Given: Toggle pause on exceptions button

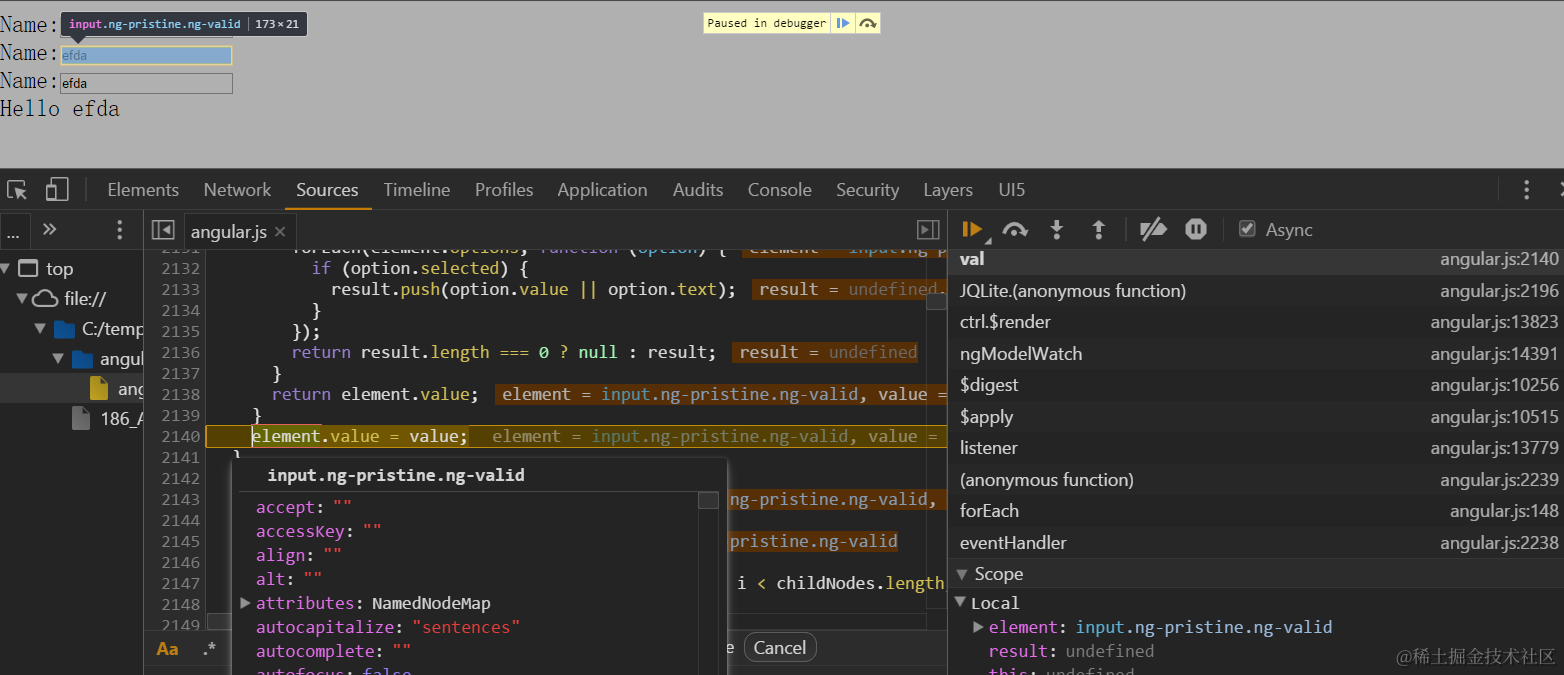Looking at the screenshot, I should click(x=1196, y=229).
